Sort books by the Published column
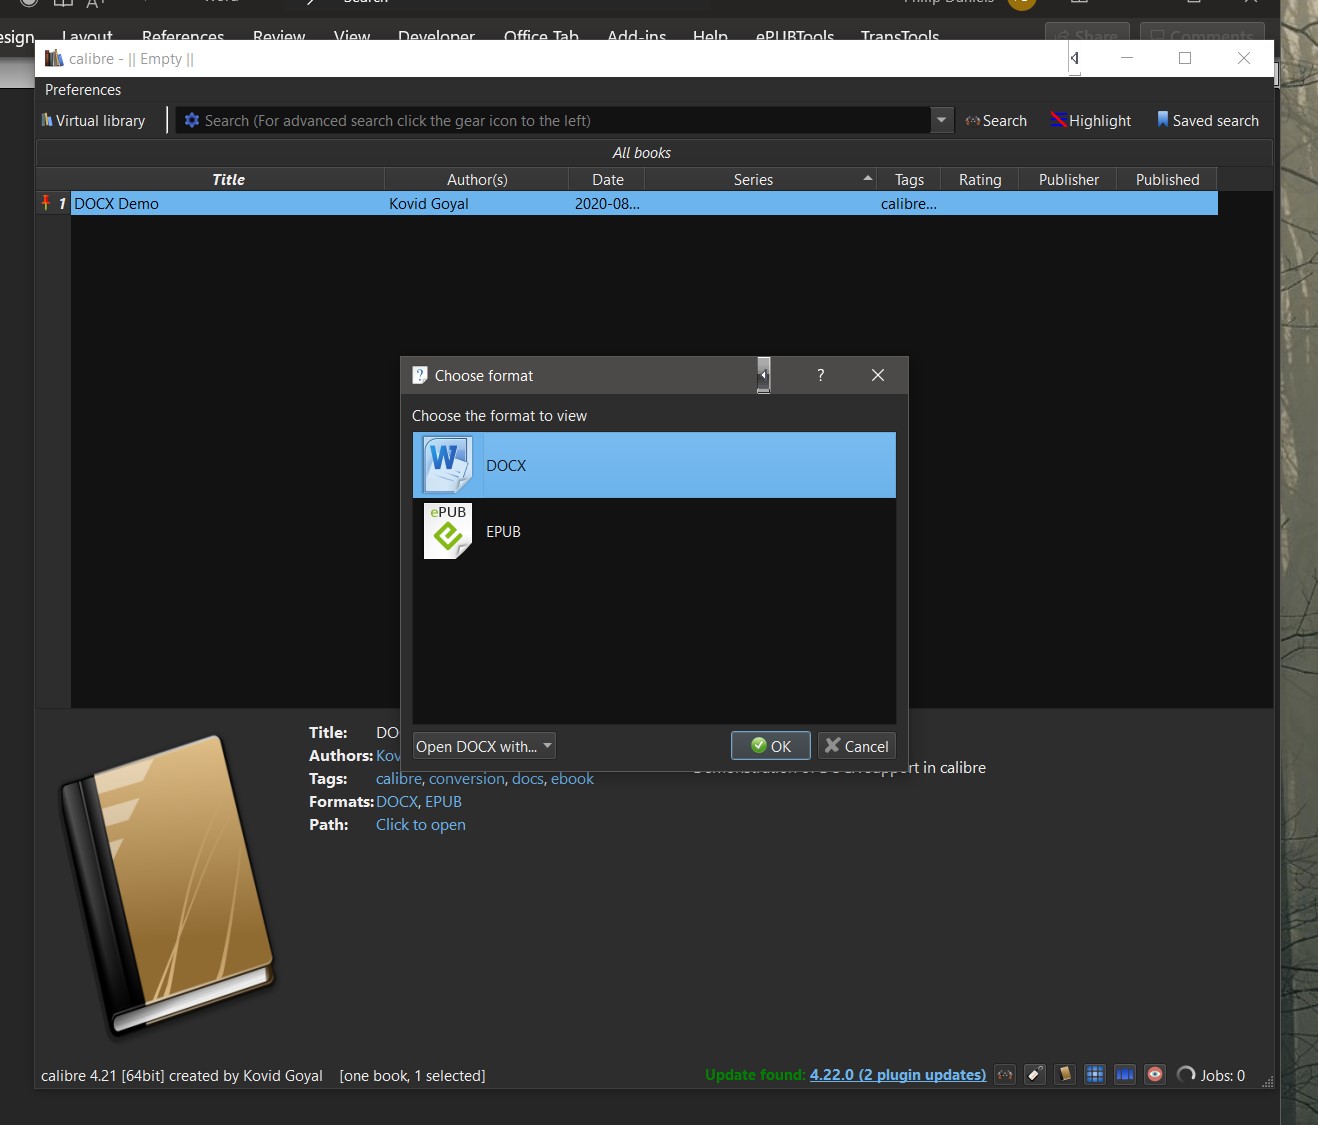The height and width of the screenshot is (1125, 1318). point(1167,180)
